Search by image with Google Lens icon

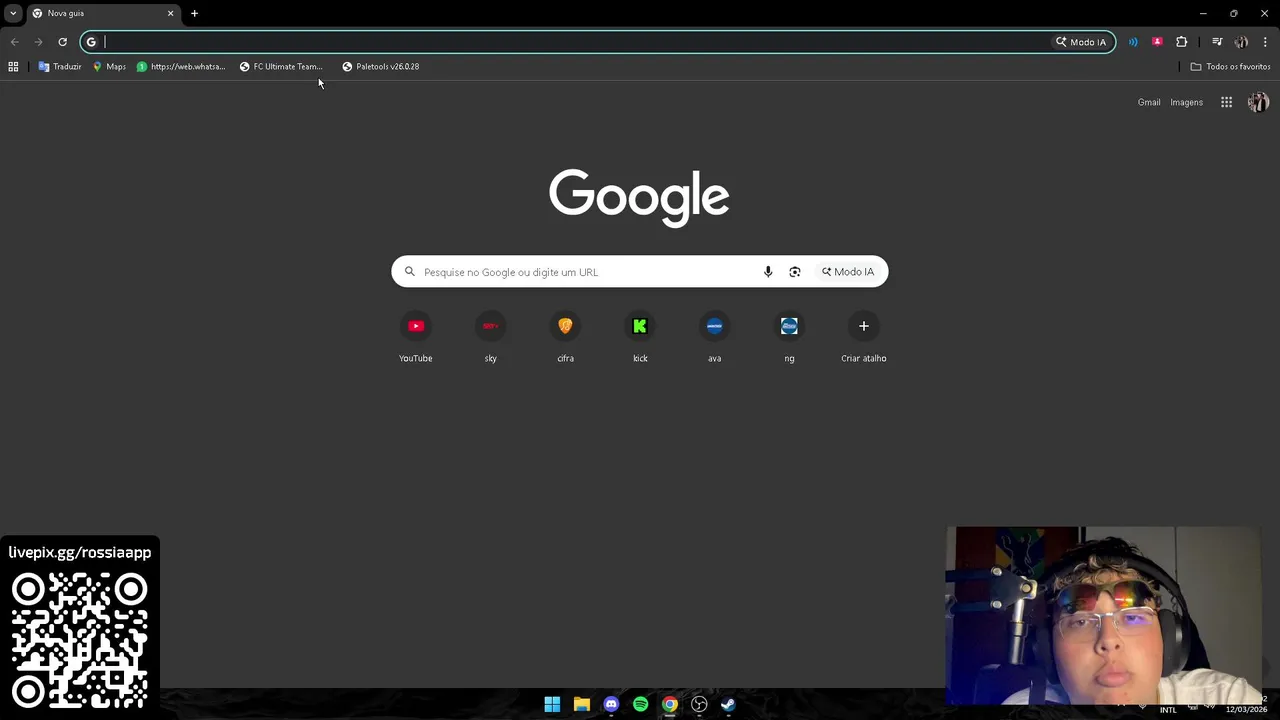[795, 272]
